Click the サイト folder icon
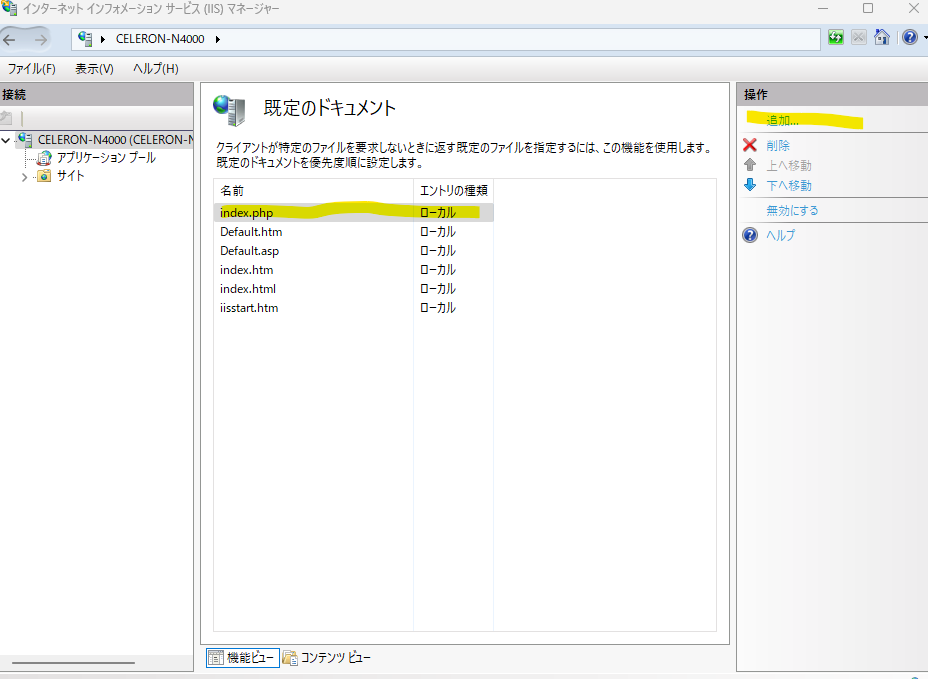Screen dimensions: 928x679 click(x=44, y=176)
